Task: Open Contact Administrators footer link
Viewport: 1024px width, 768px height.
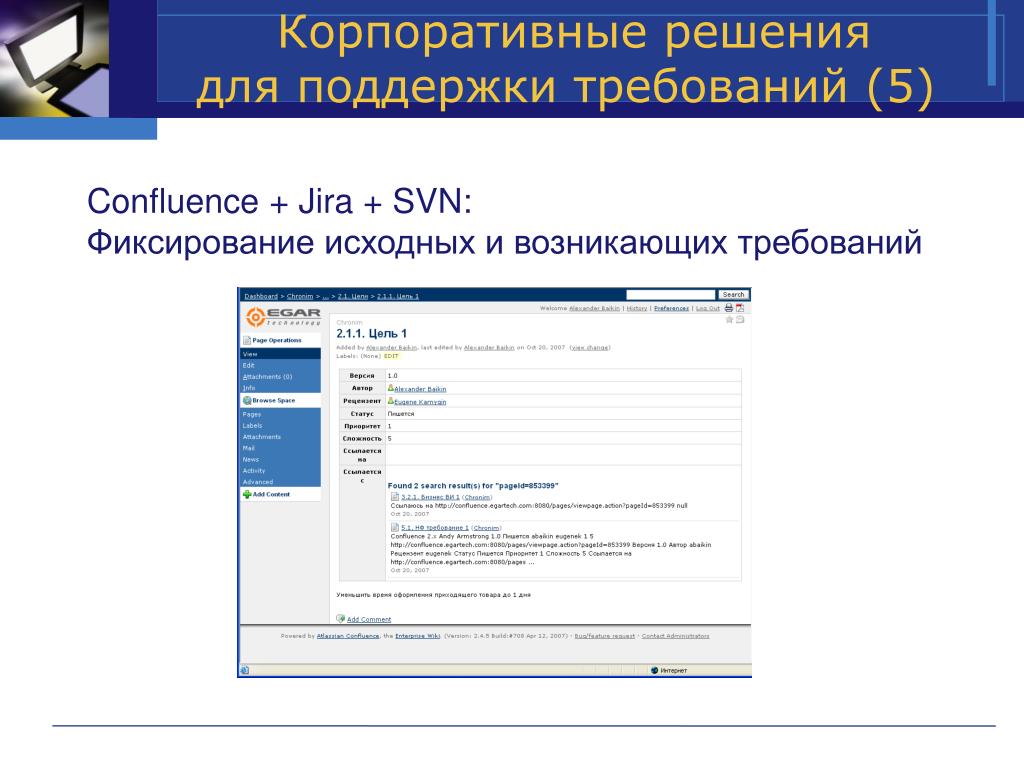Action: 675,636
